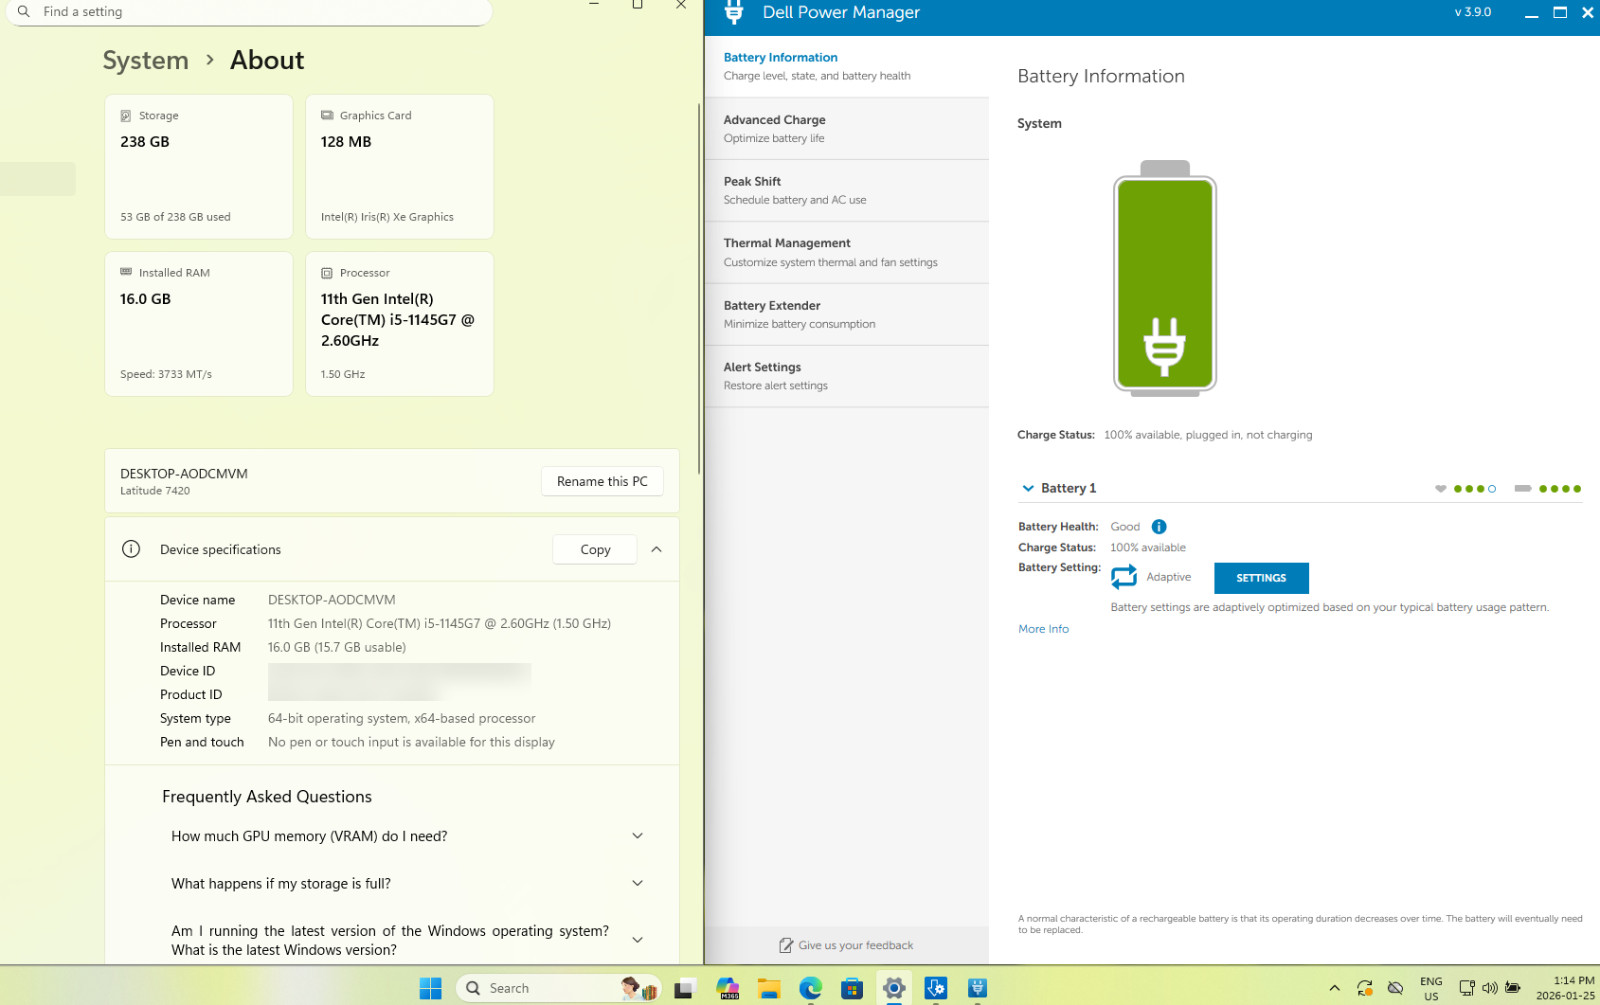The height and width of the screenshot is (1005, 1600).
Task: Collapse the Device specifications section
Action: pyautogui.click(x=657, y=549)
